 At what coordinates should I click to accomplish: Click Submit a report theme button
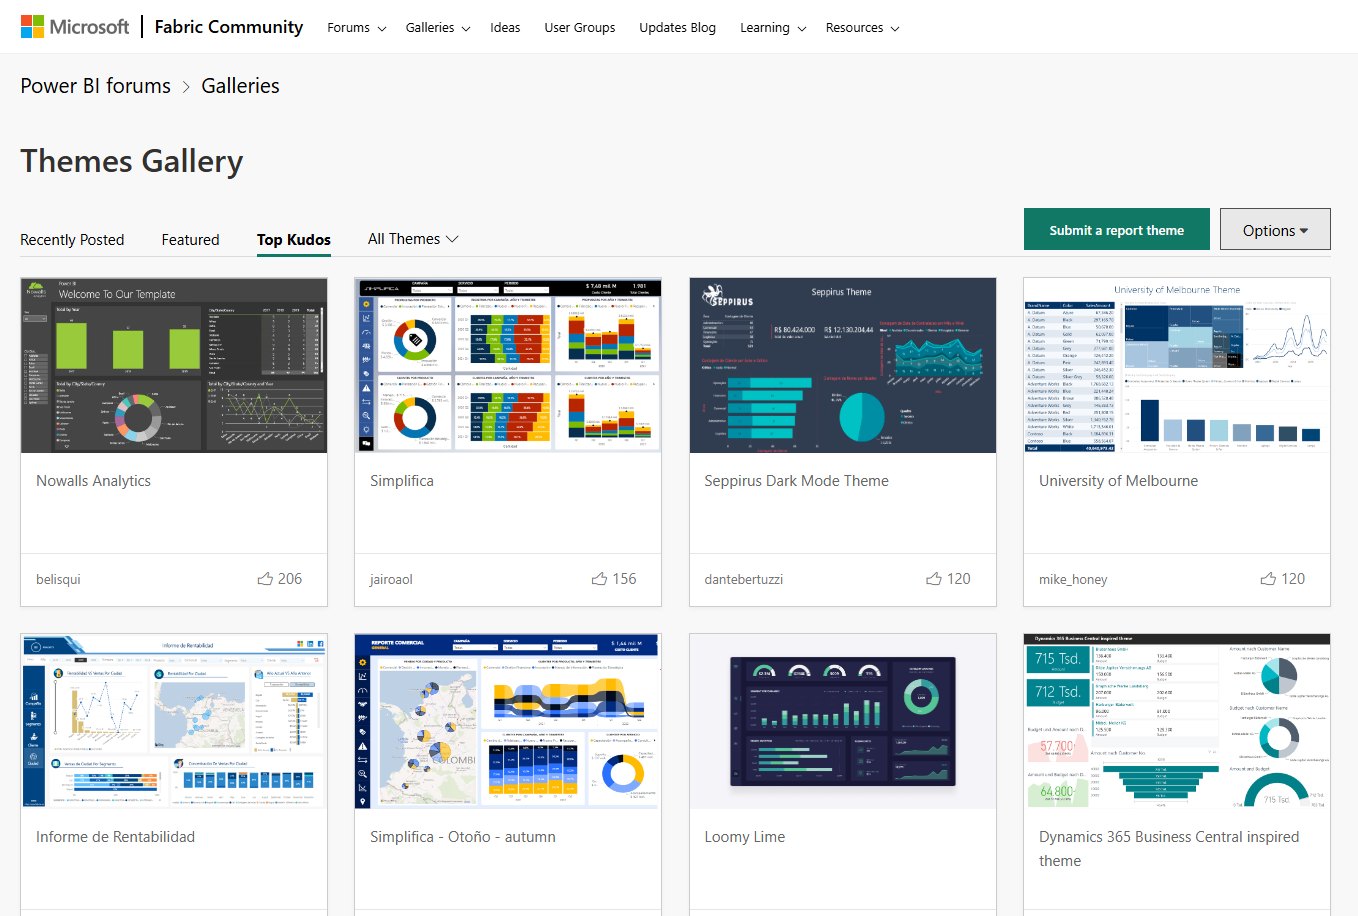point(1116,230)
